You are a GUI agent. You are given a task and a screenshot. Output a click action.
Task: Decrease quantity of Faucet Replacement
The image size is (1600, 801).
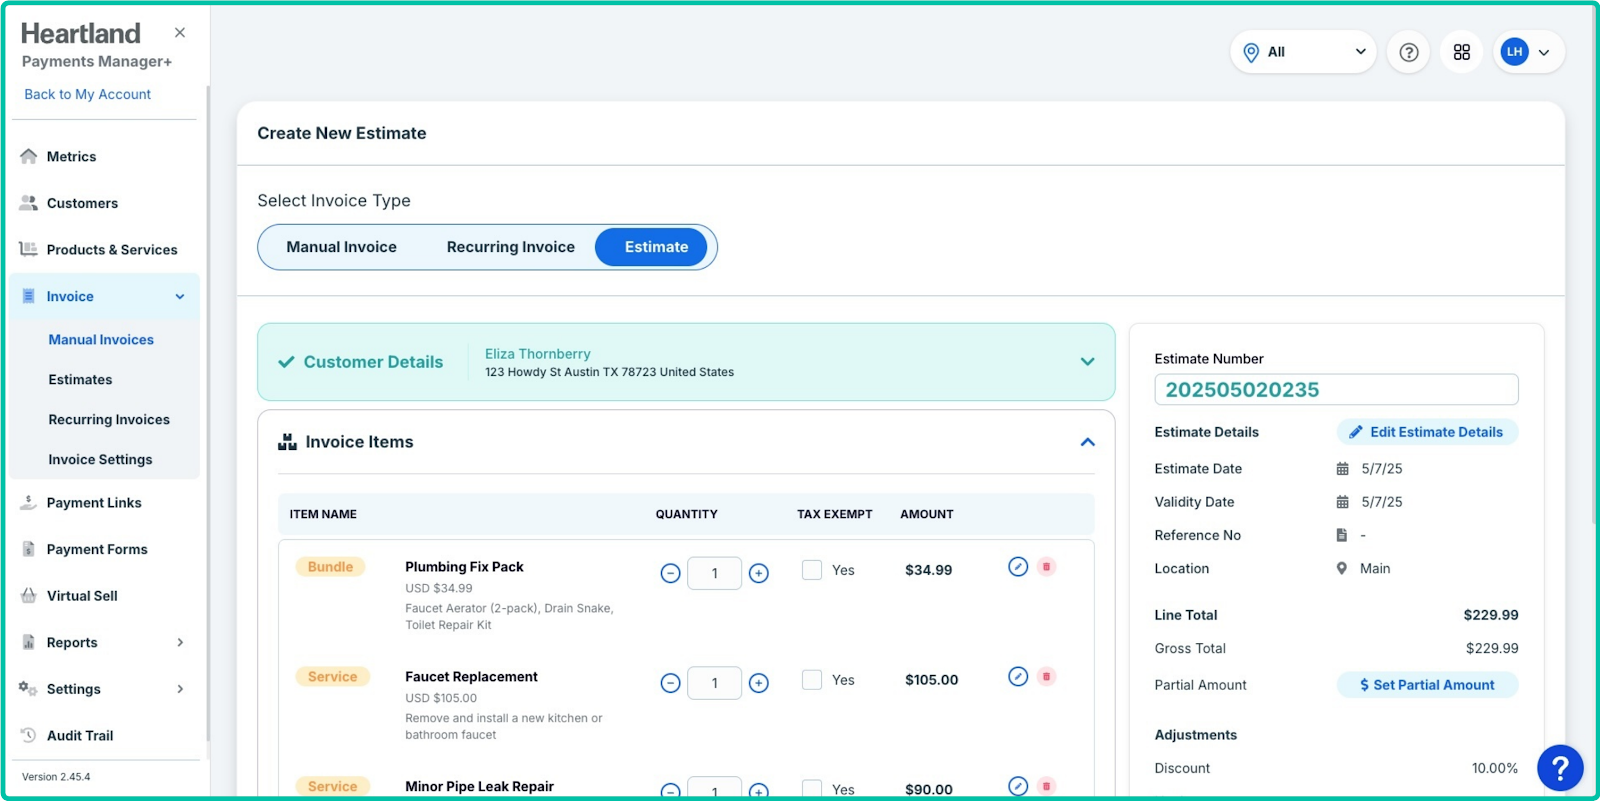[x=670, y=683]
